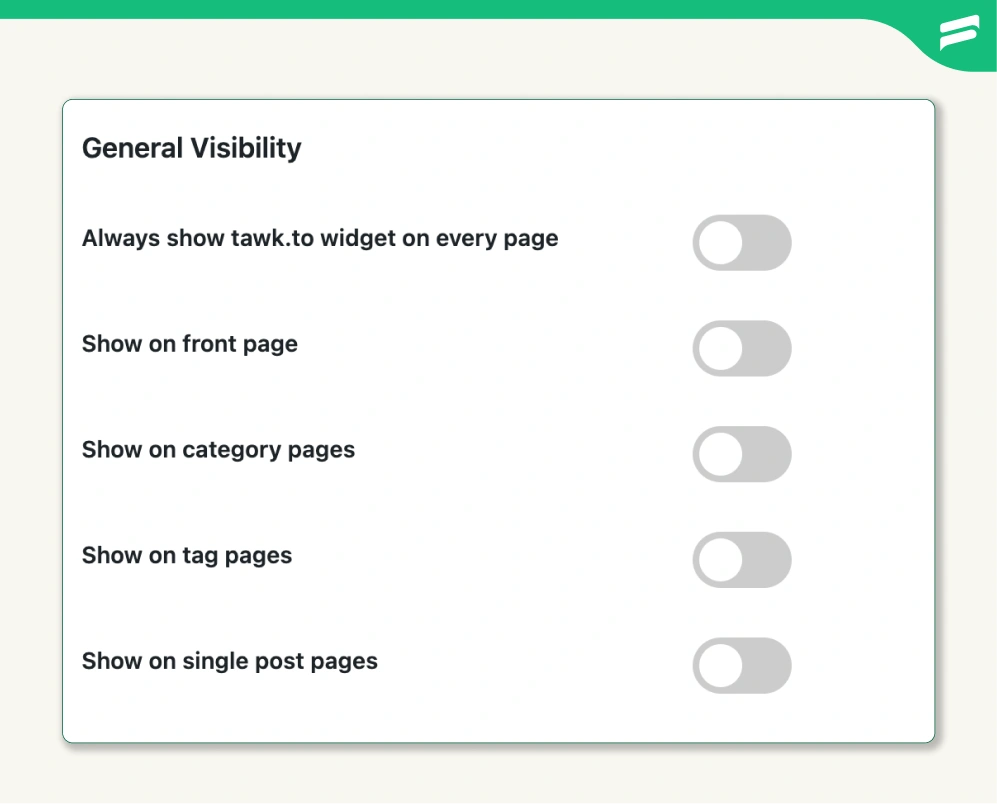Click the 'Show on tag pages' label

tap(187, 555)
